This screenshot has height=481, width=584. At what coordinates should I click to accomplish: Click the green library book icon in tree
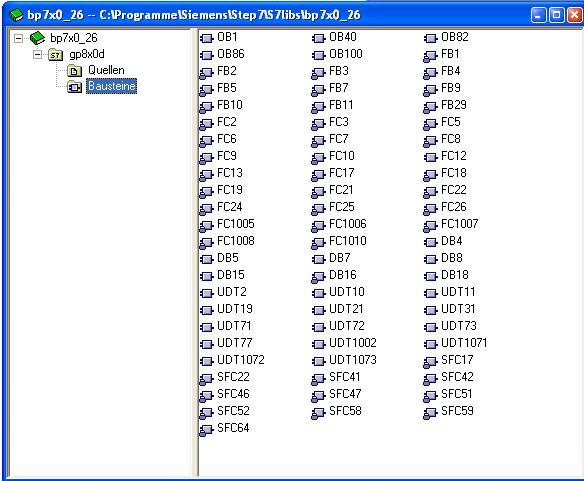[37, 38]
